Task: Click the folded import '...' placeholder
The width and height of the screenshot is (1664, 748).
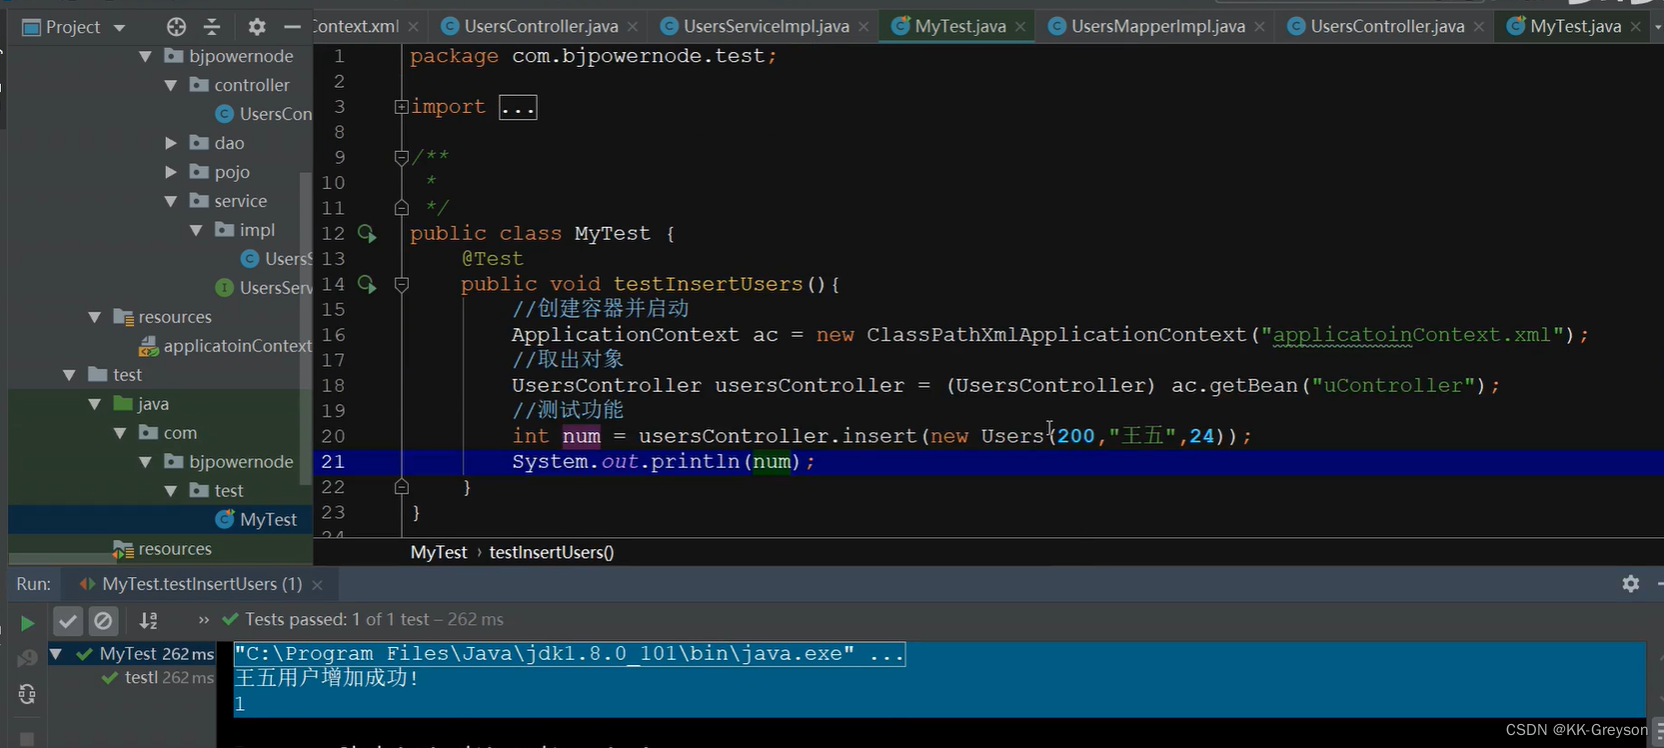Action: [x=518, y=107]
